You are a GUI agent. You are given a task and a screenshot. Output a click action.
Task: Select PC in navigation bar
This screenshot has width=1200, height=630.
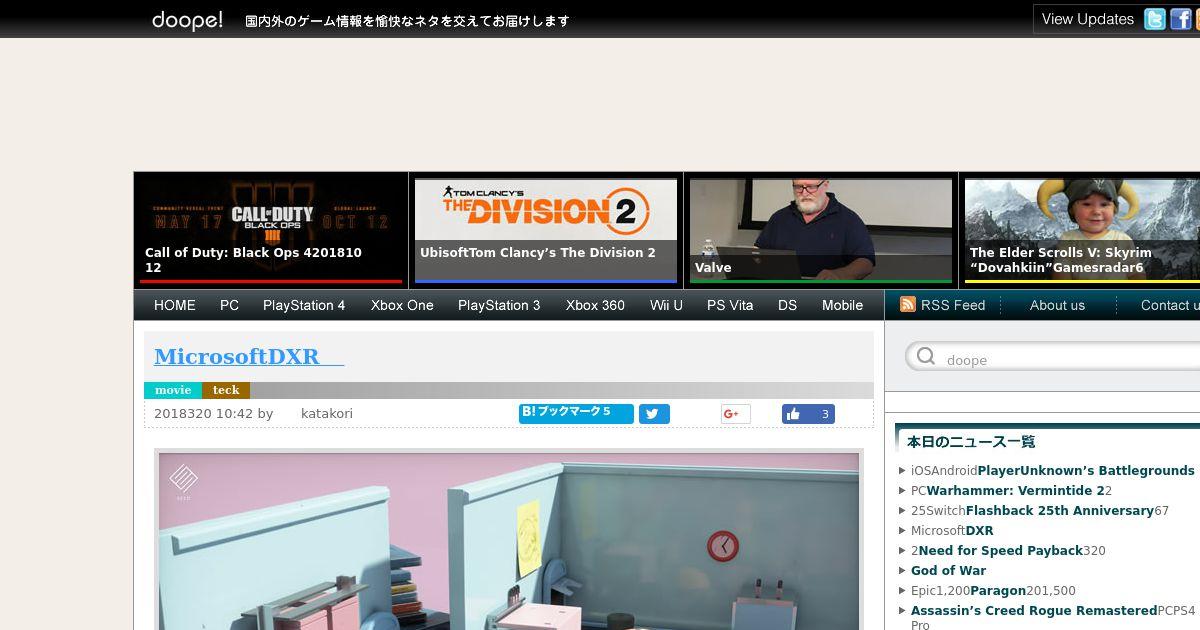click(229, 305)
